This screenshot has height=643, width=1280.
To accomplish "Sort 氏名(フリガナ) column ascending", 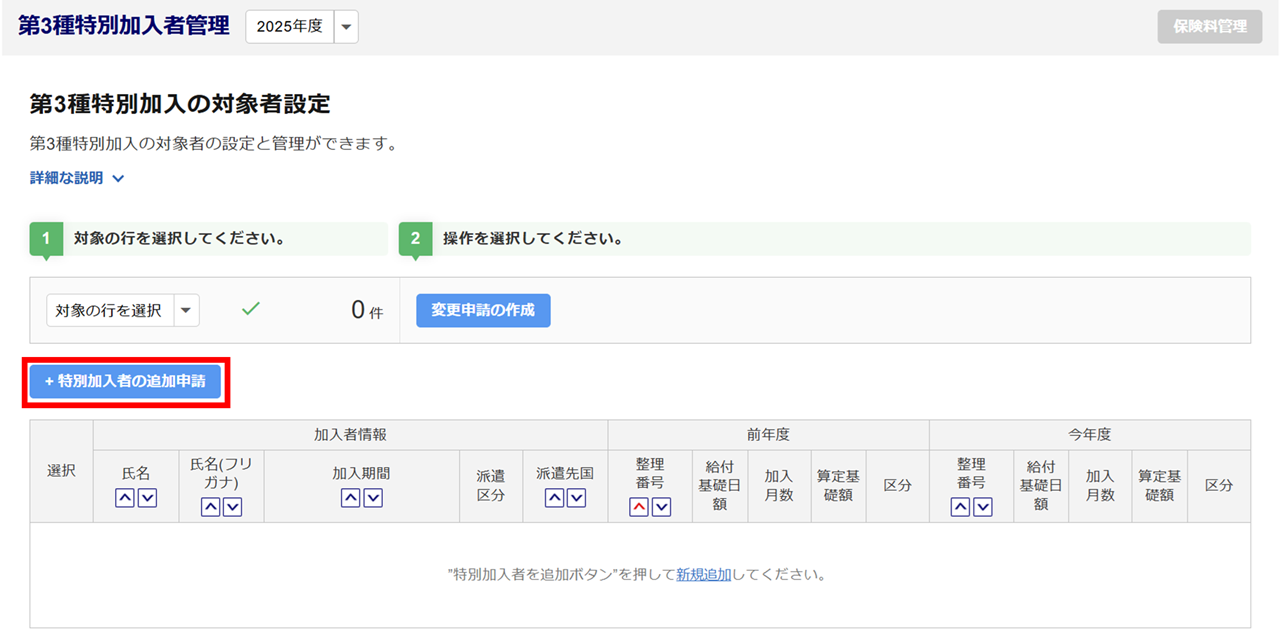I will [x=211, y=507].
